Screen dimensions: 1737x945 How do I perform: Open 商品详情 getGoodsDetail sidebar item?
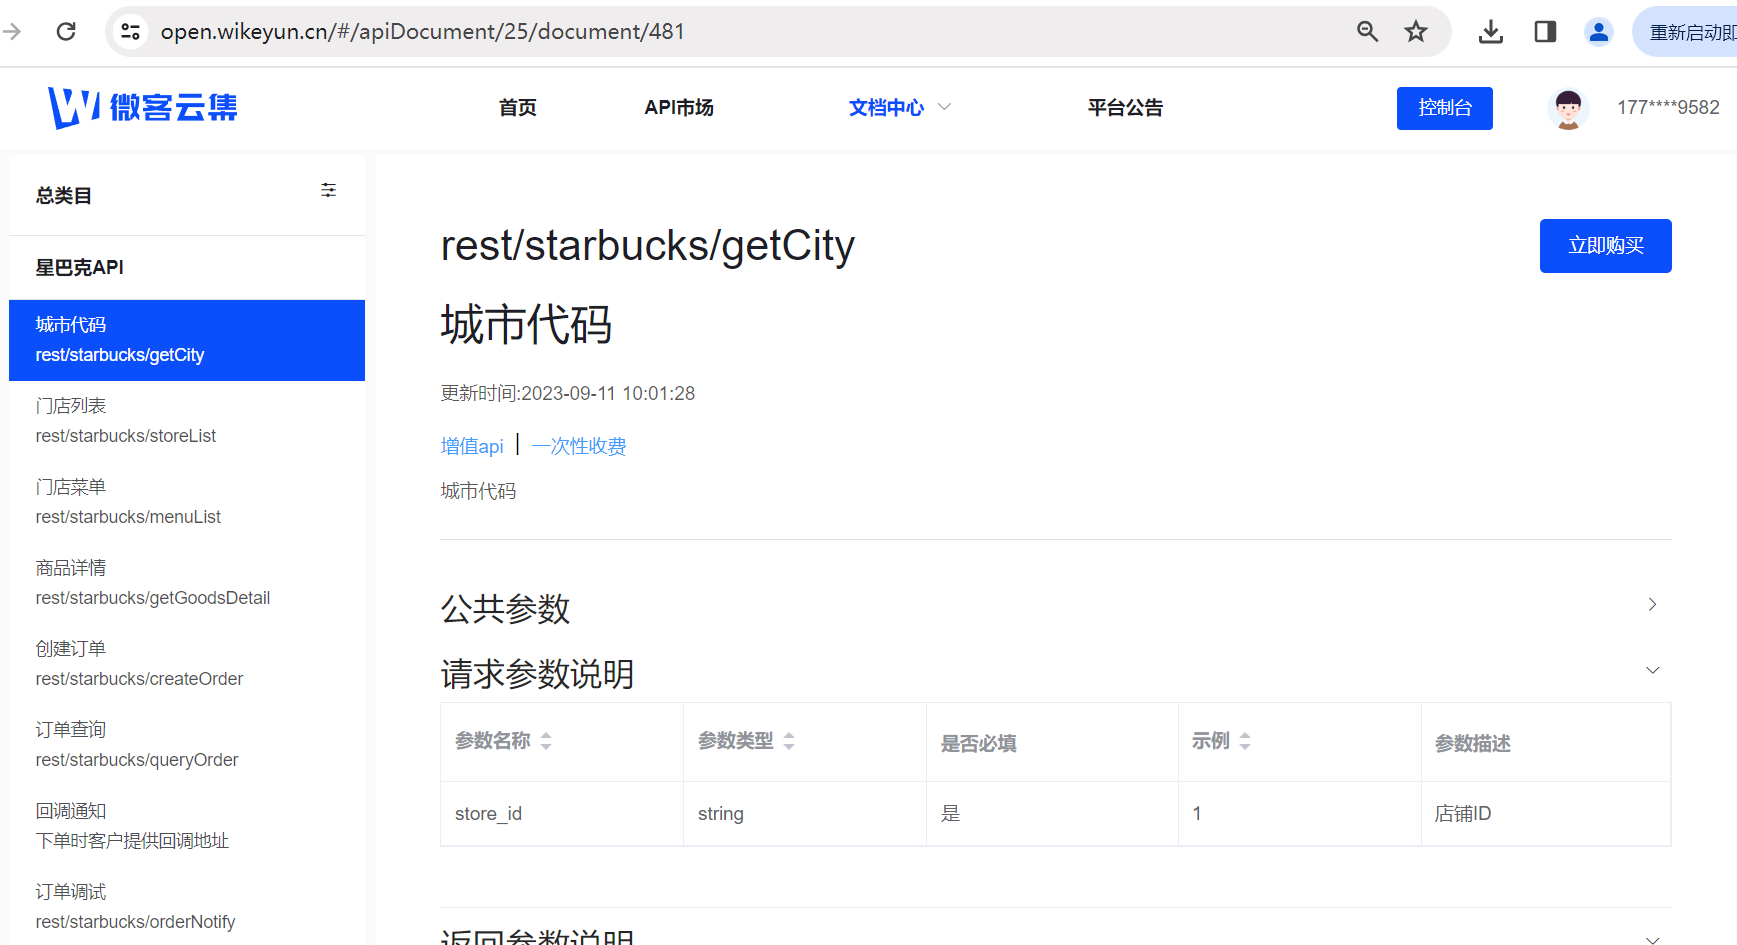point(187,583)
